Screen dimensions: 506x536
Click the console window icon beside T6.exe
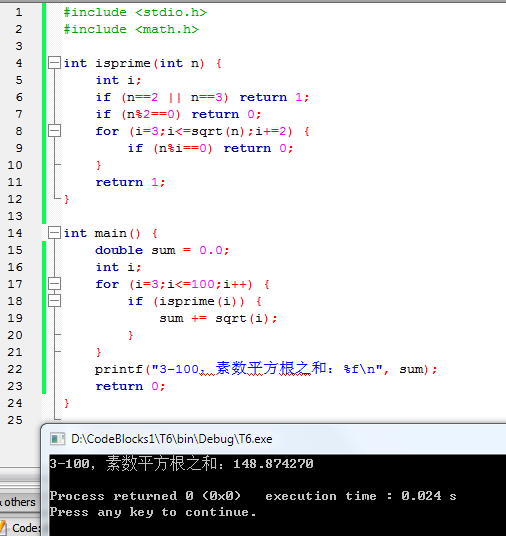tap(57, 439)
